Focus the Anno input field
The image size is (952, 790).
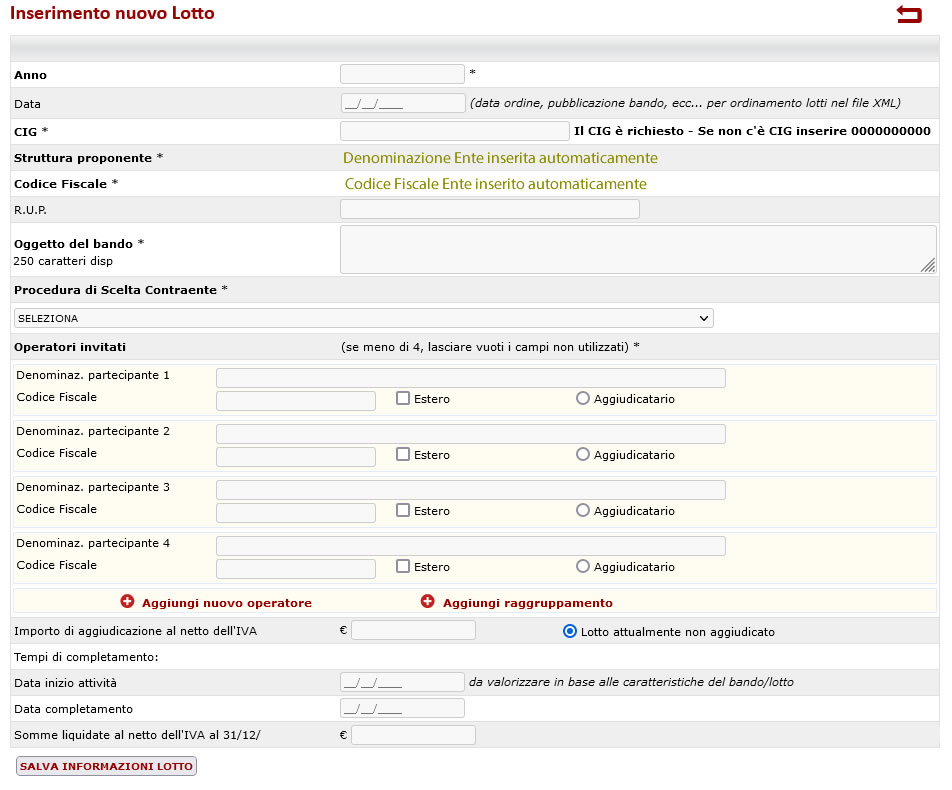point(402,74)
